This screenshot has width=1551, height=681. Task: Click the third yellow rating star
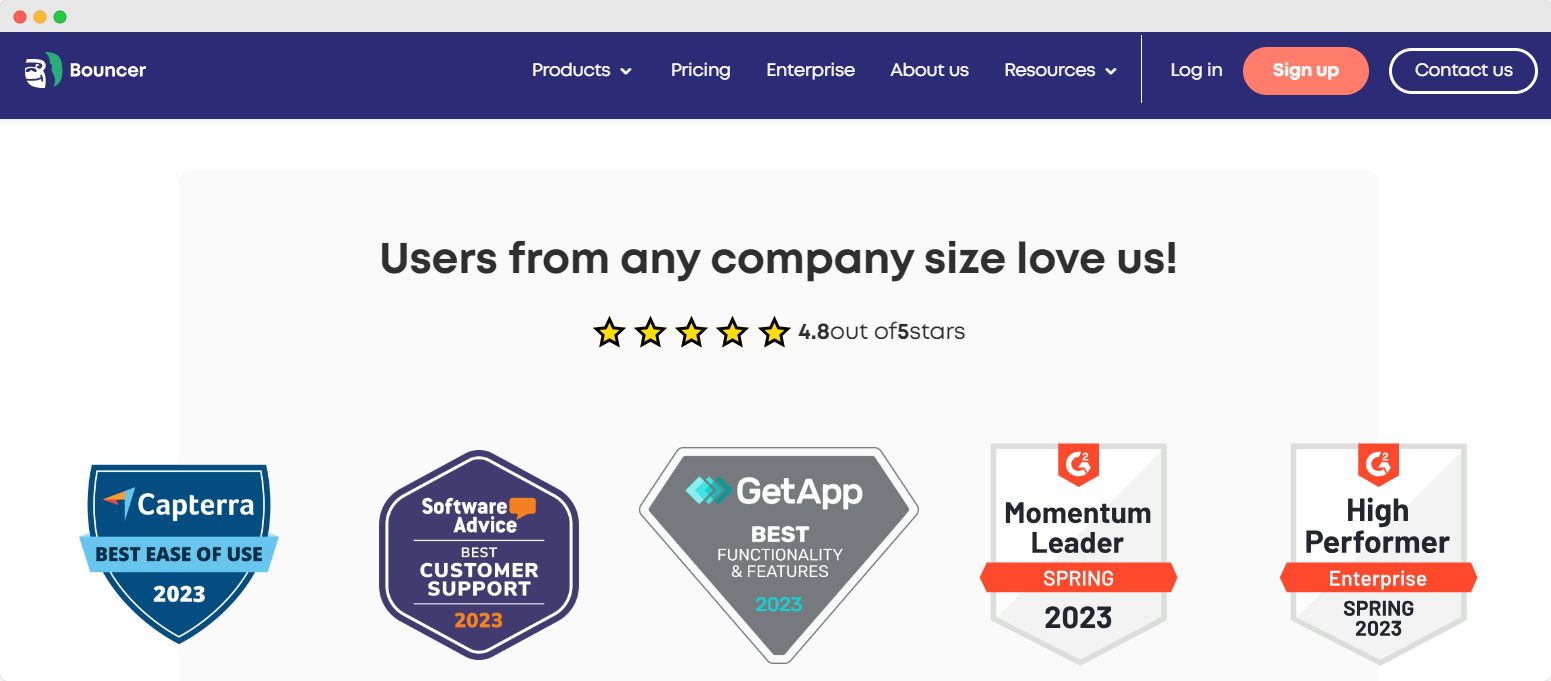[x=691, y=332]
